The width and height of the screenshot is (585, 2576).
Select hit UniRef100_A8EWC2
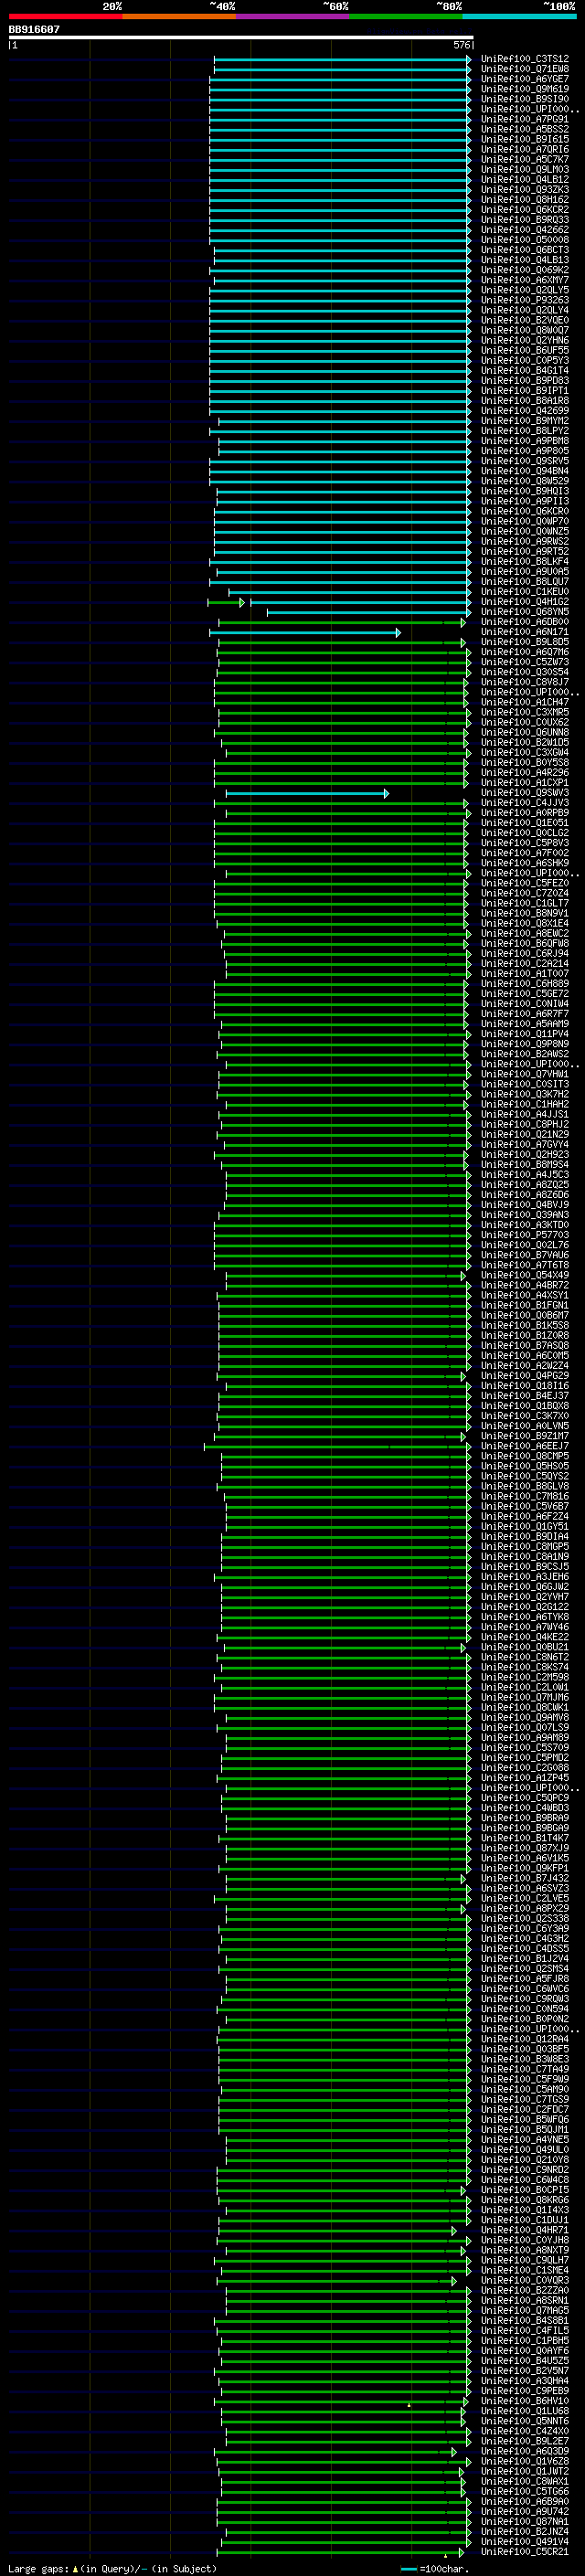click(x=524, y=933)
